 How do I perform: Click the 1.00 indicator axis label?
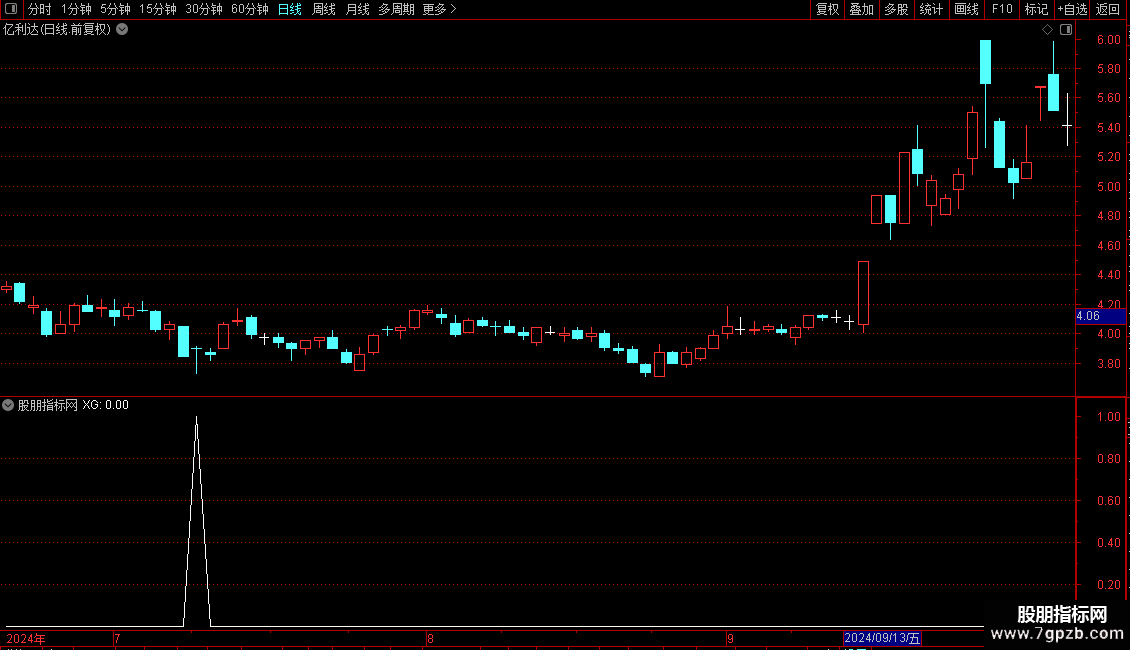[1108, 417]
